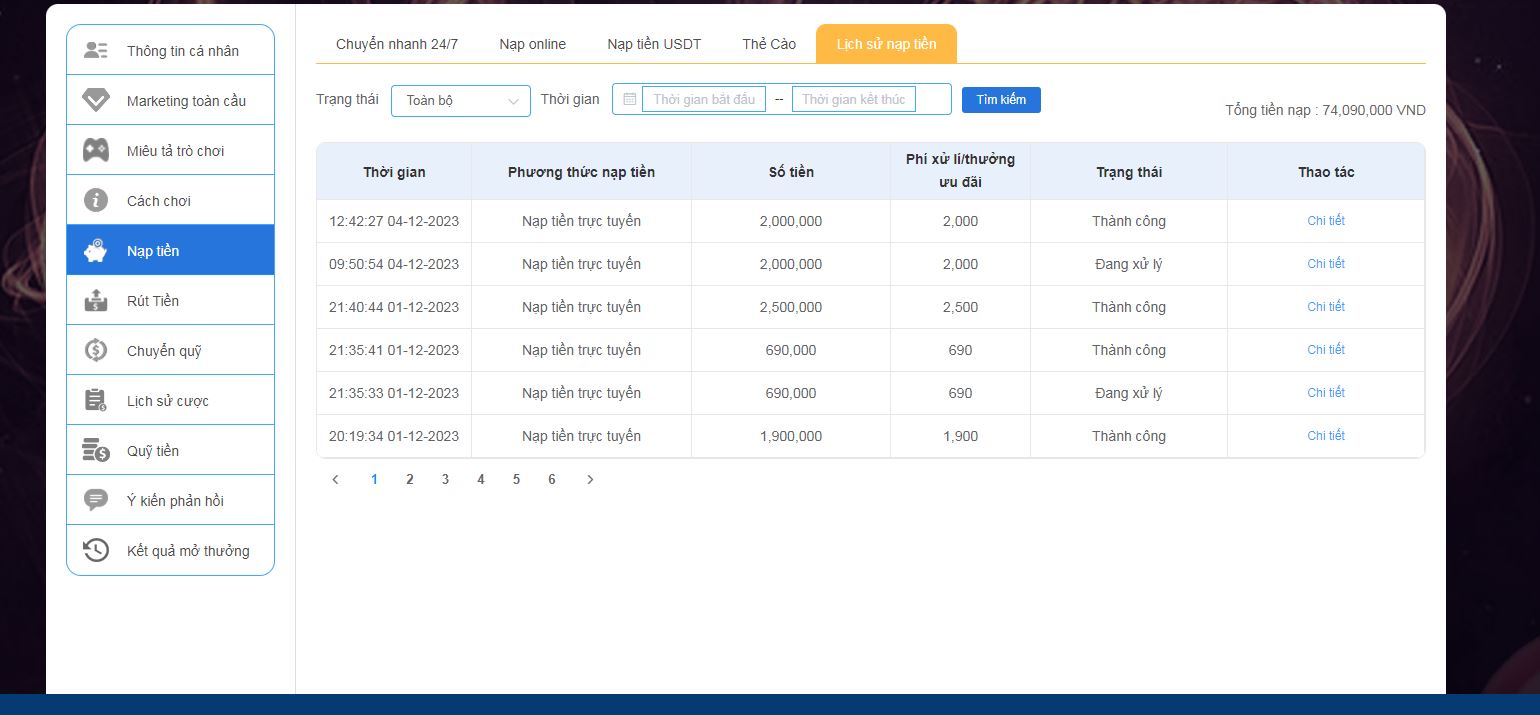
Task: Click the dollar transfer icon for Chuyển quỹ
Action: point(96,350)
